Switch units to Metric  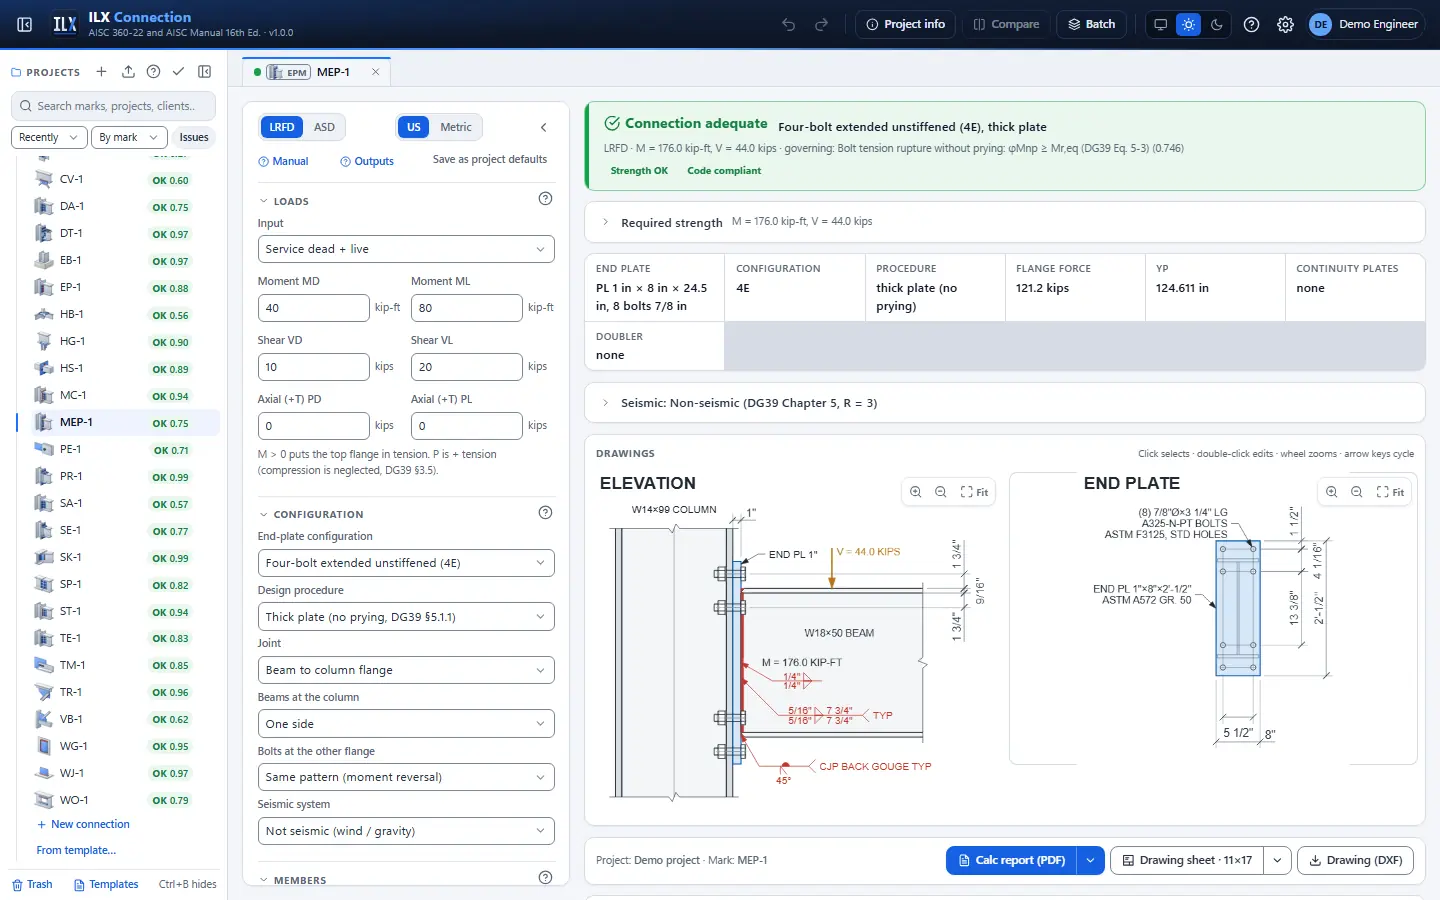pyautogui.click(x=456, y=127)
